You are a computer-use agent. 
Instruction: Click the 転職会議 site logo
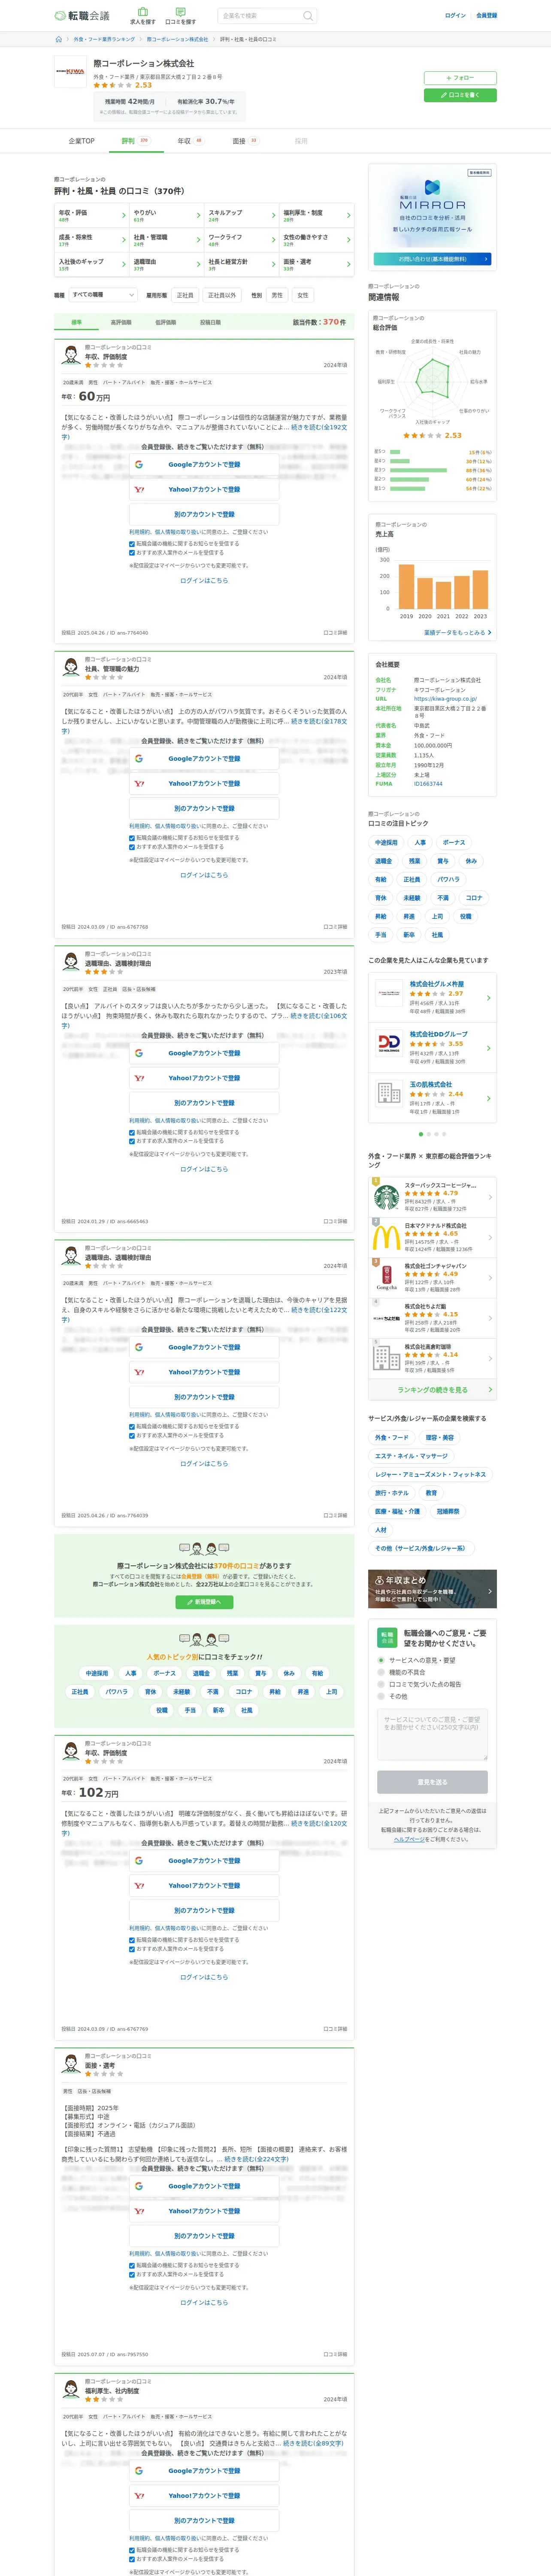[82, 16]
